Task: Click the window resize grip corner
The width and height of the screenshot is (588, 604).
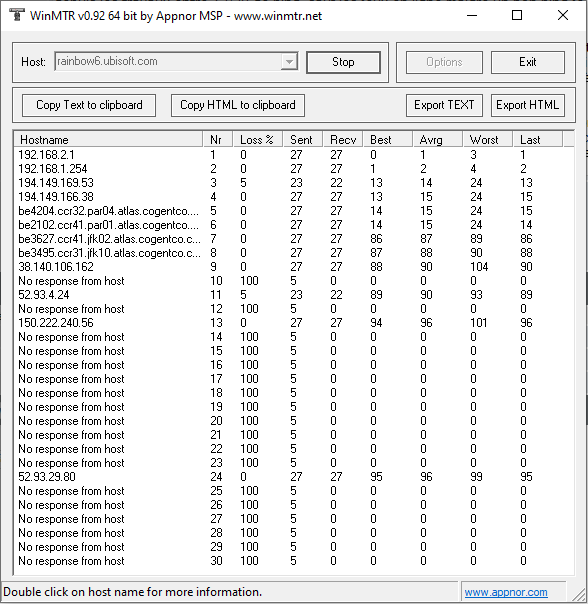Action: [579, 595]
